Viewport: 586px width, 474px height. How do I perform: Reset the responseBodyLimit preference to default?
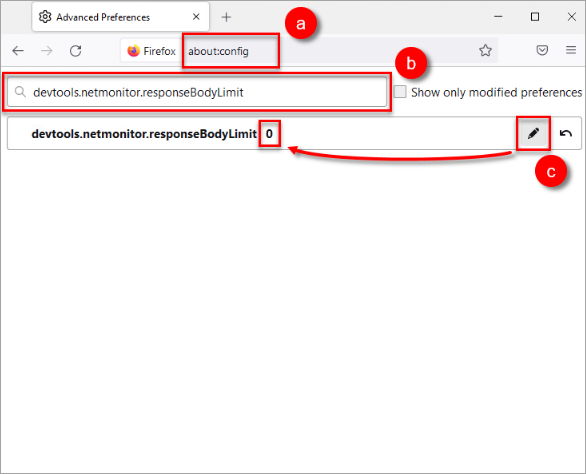pyautogui.click(x=565, y=133)
